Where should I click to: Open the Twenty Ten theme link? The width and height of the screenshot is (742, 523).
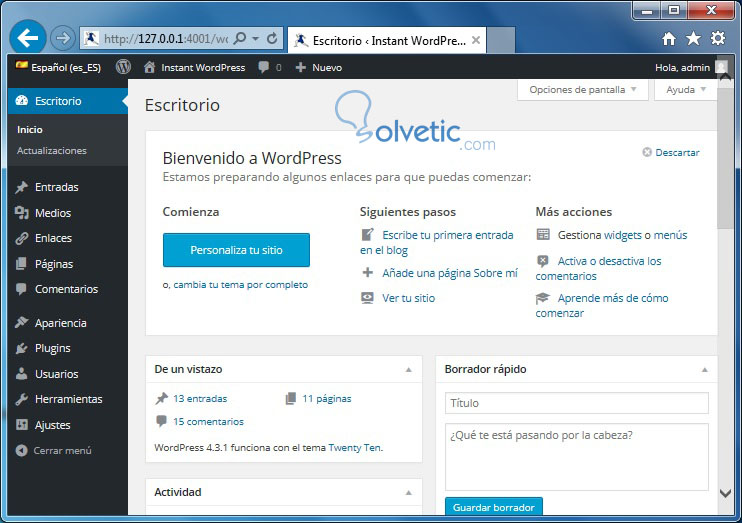pos(355,448)
